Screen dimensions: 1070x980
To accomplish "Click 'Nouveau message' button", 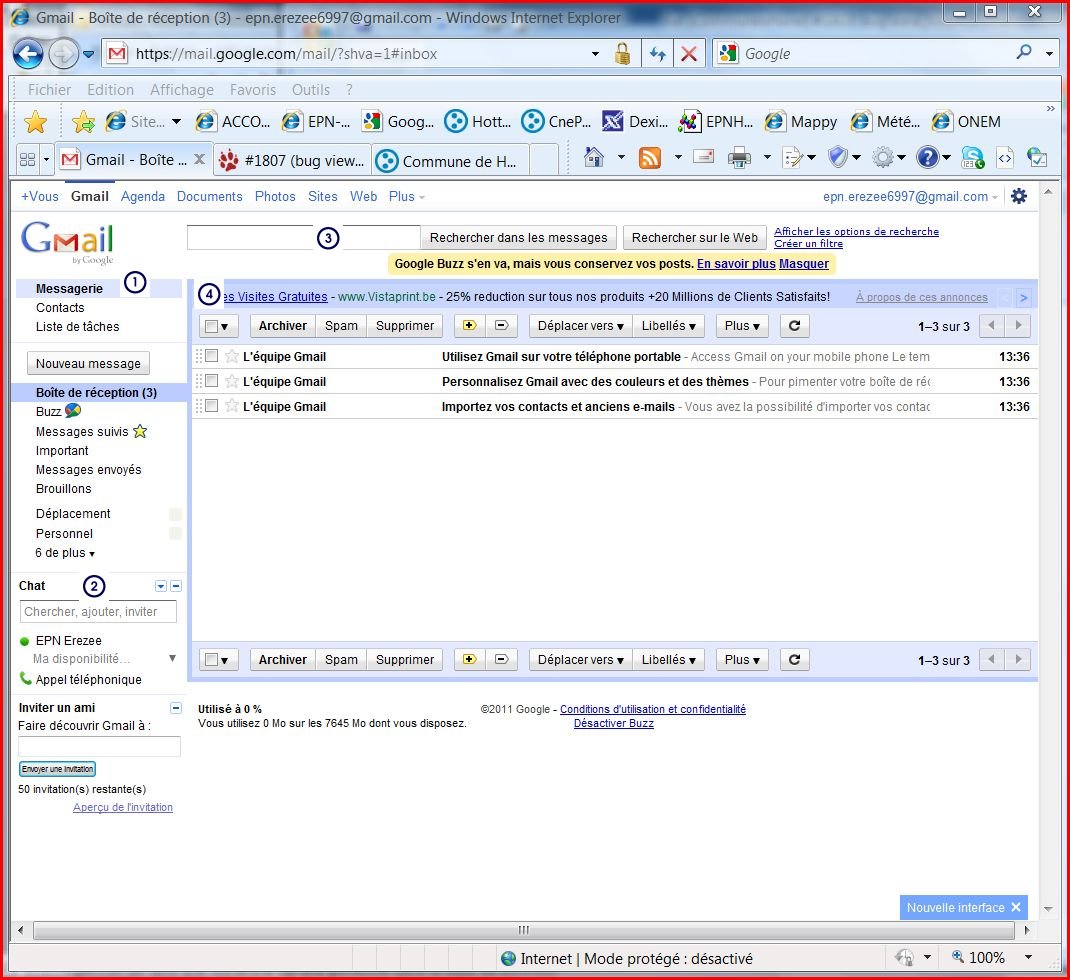I will click(88, 363).
